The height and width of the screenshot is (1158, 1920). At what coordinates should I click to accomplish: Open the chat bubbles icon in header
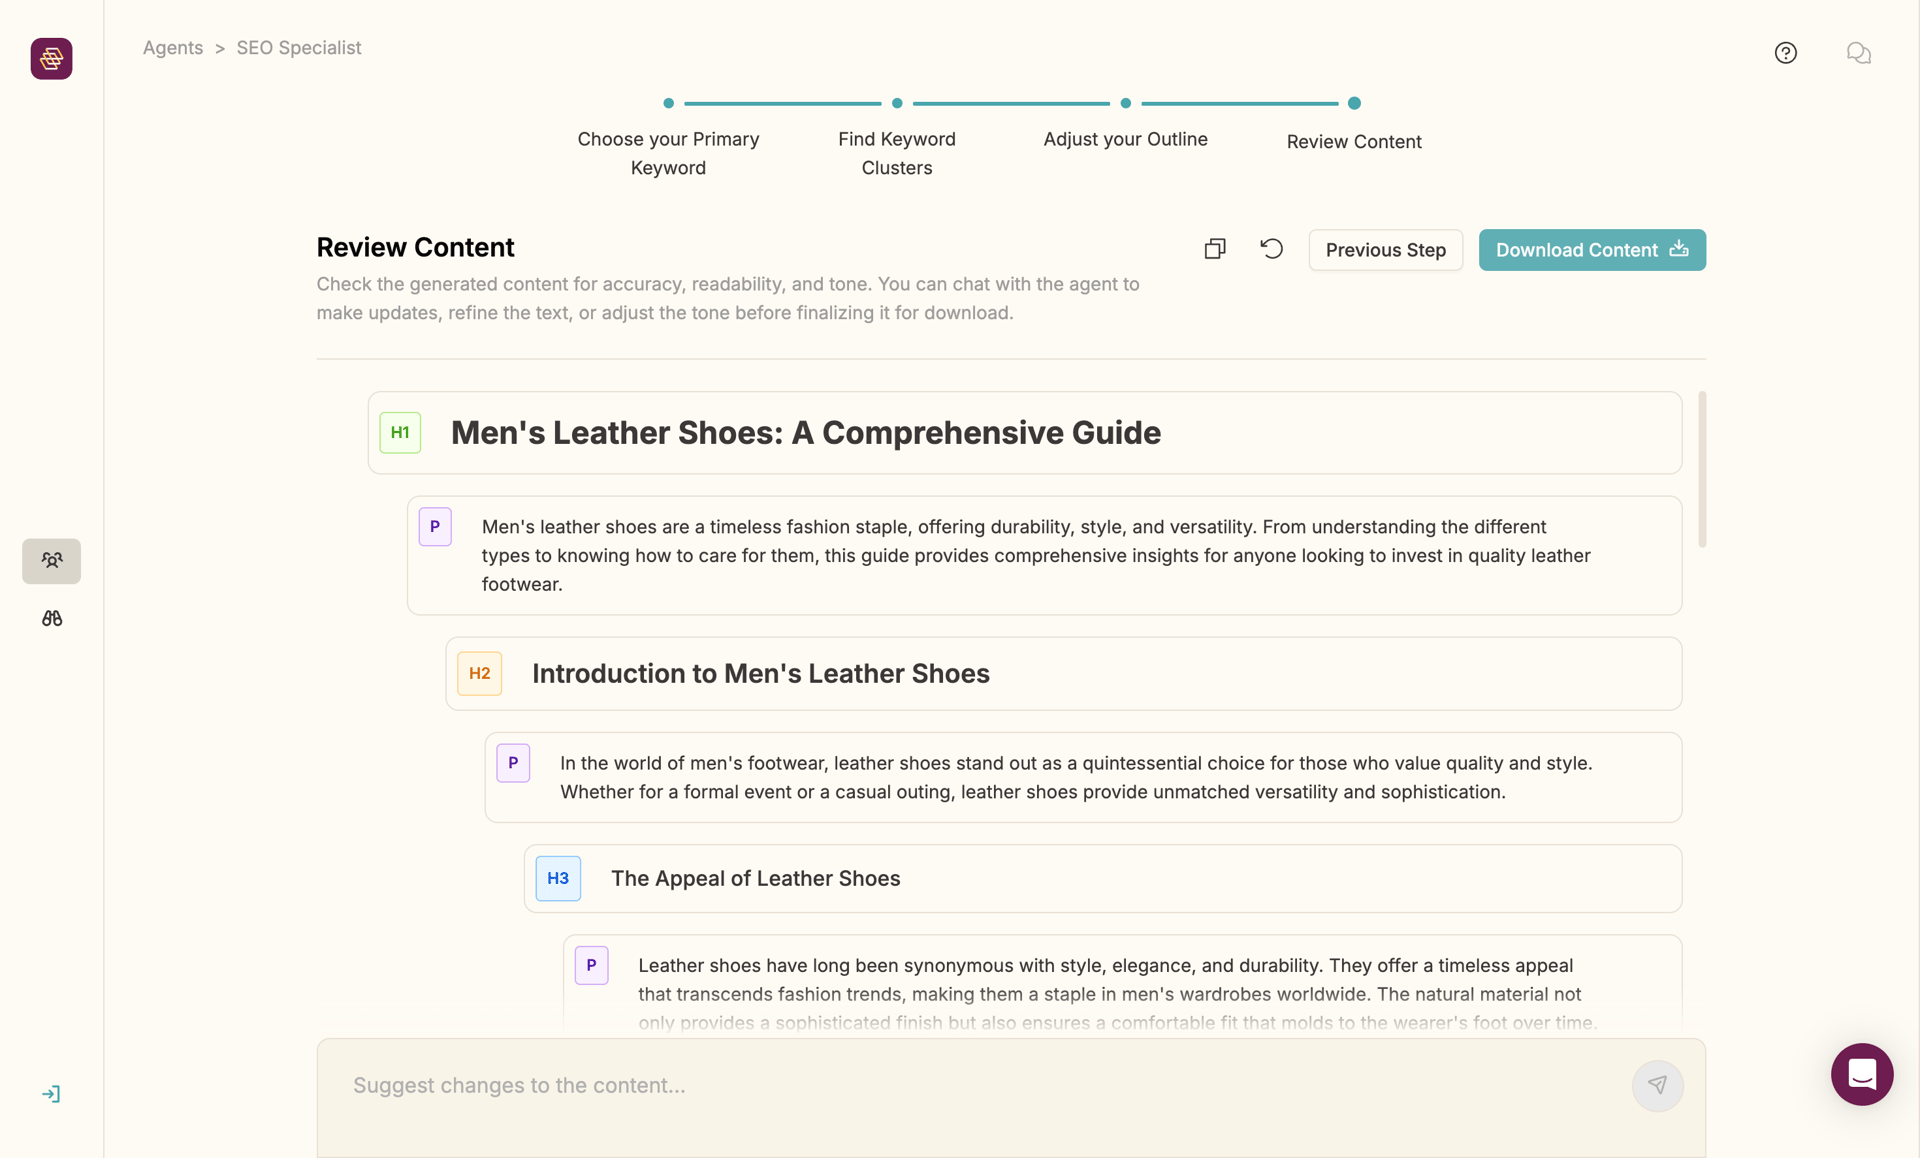1858,53
